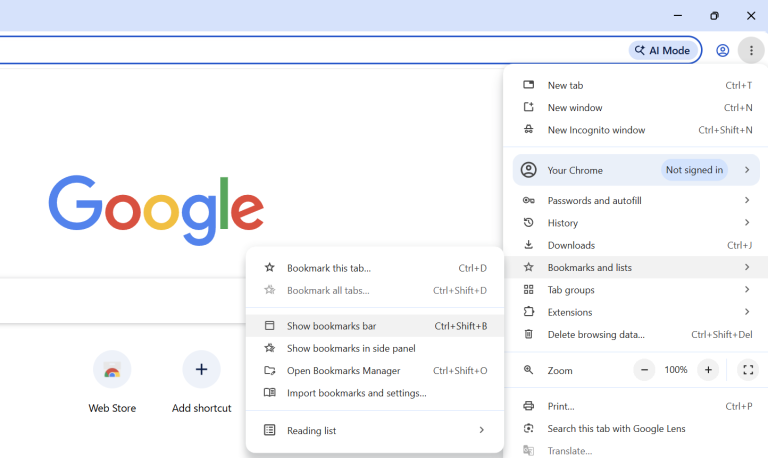The image size is (768, 458).
Task: Click the Print menu entry label
Action: [x=561, y=406]
